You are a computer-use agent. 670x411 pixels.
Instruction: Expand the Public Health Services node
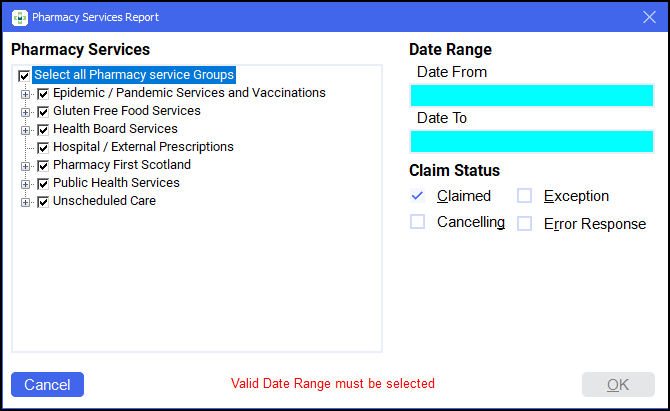(26, 183)
